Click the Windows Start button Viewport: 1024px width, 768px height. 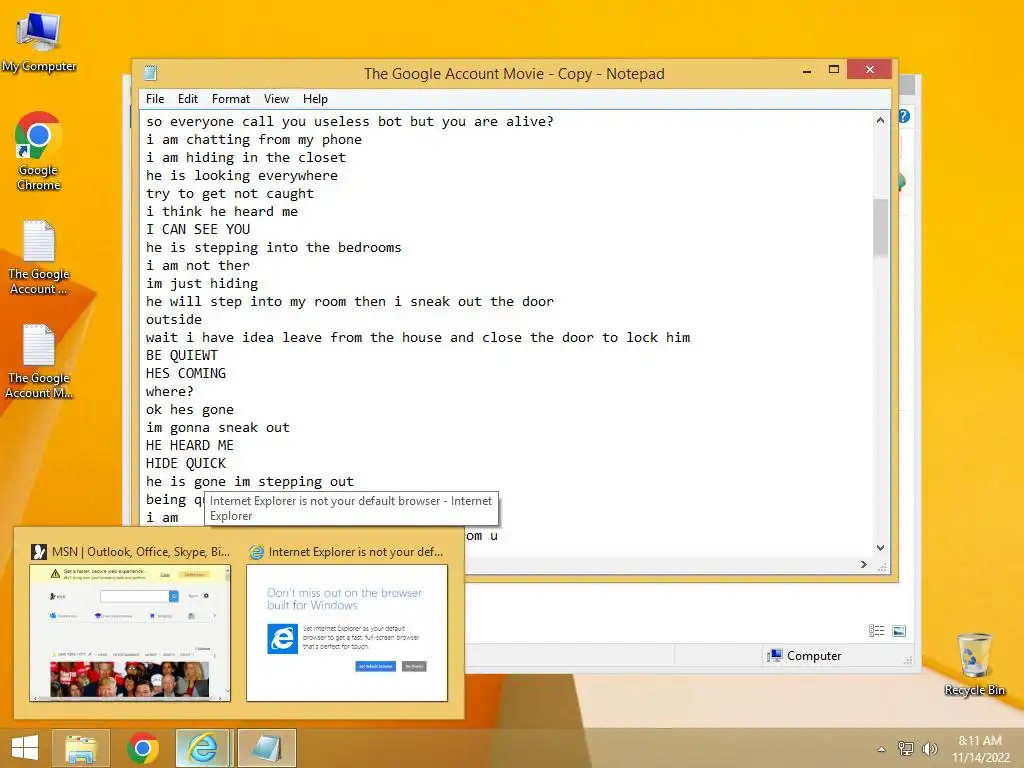pyautogui.click(x=25, y=748)
